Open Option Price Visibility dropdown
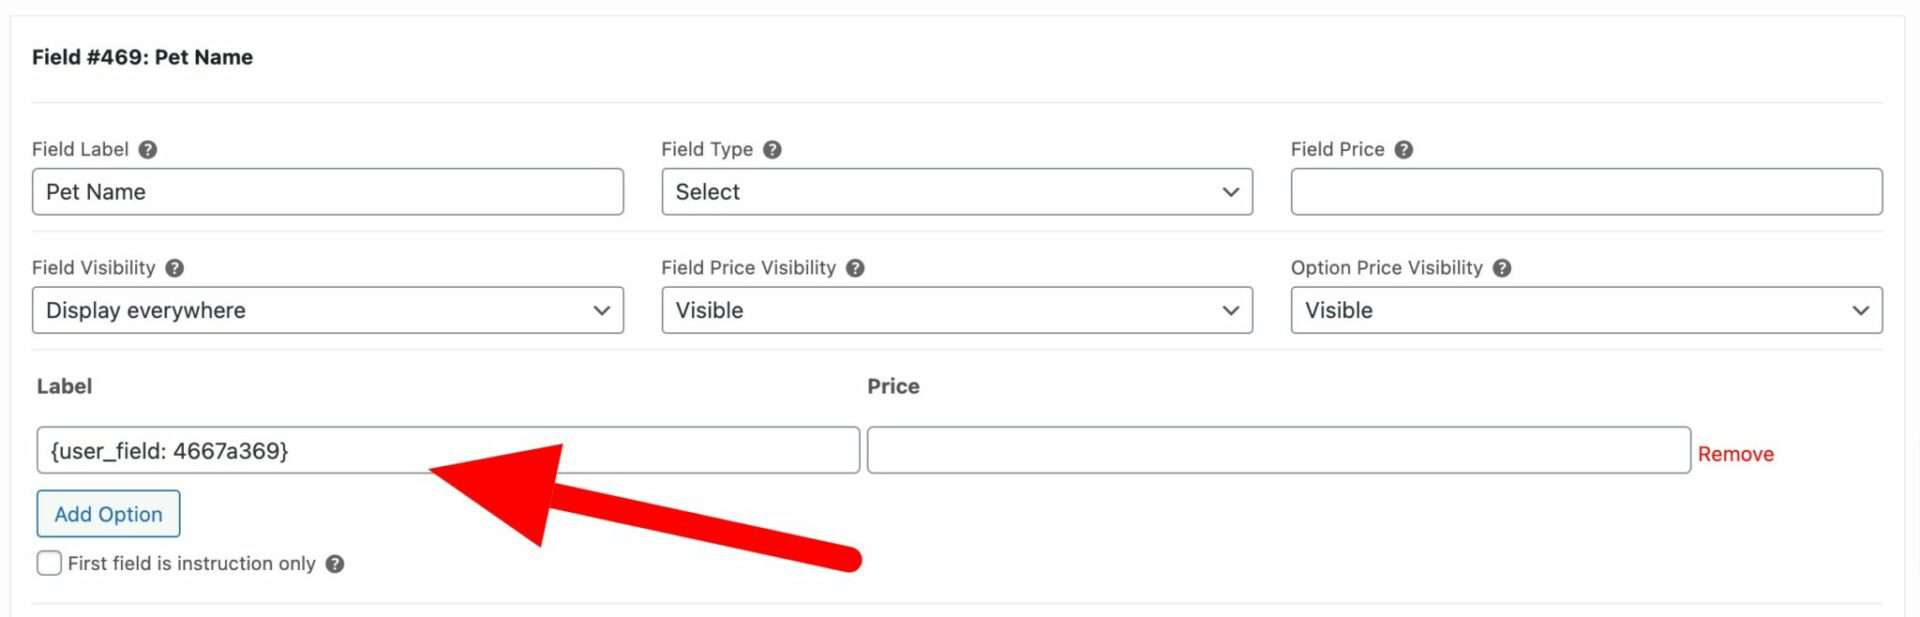This screenshot has height=617, width=1920. pos(1586,310)
